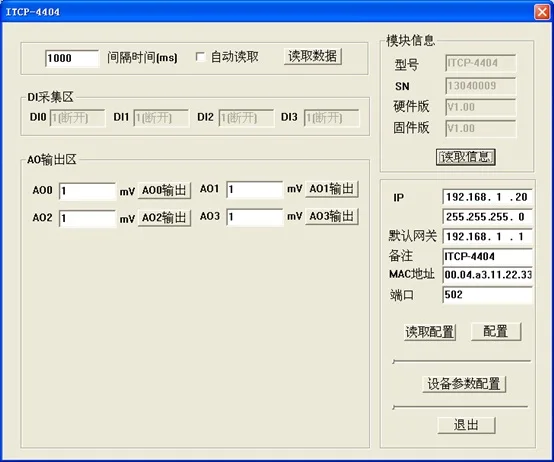Click the DI2 status field
This screenshot has width=554, height=462.
[246, 118]
